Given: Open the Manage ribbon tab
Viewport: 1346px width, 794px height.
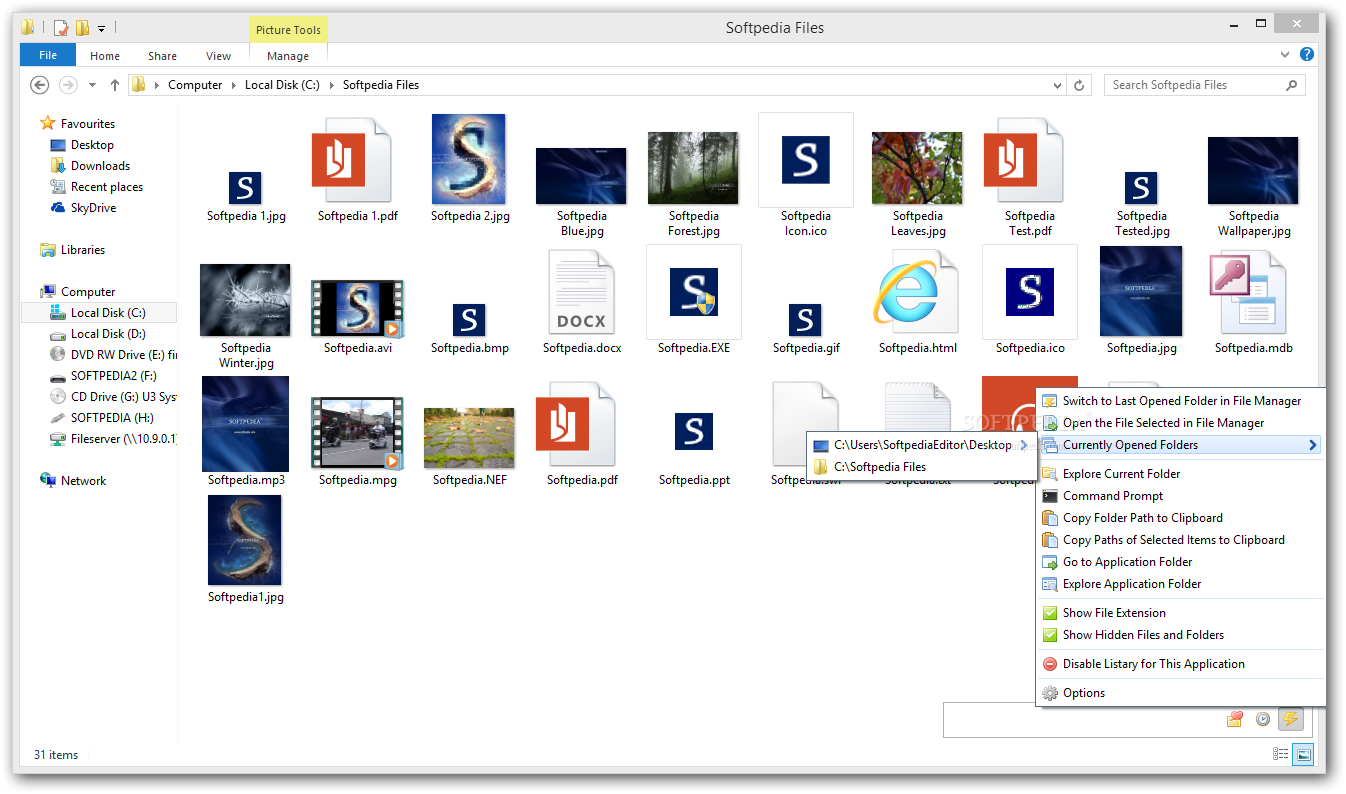Looking at the screenshot, I should pyautogui.click(x=288, y=56).
